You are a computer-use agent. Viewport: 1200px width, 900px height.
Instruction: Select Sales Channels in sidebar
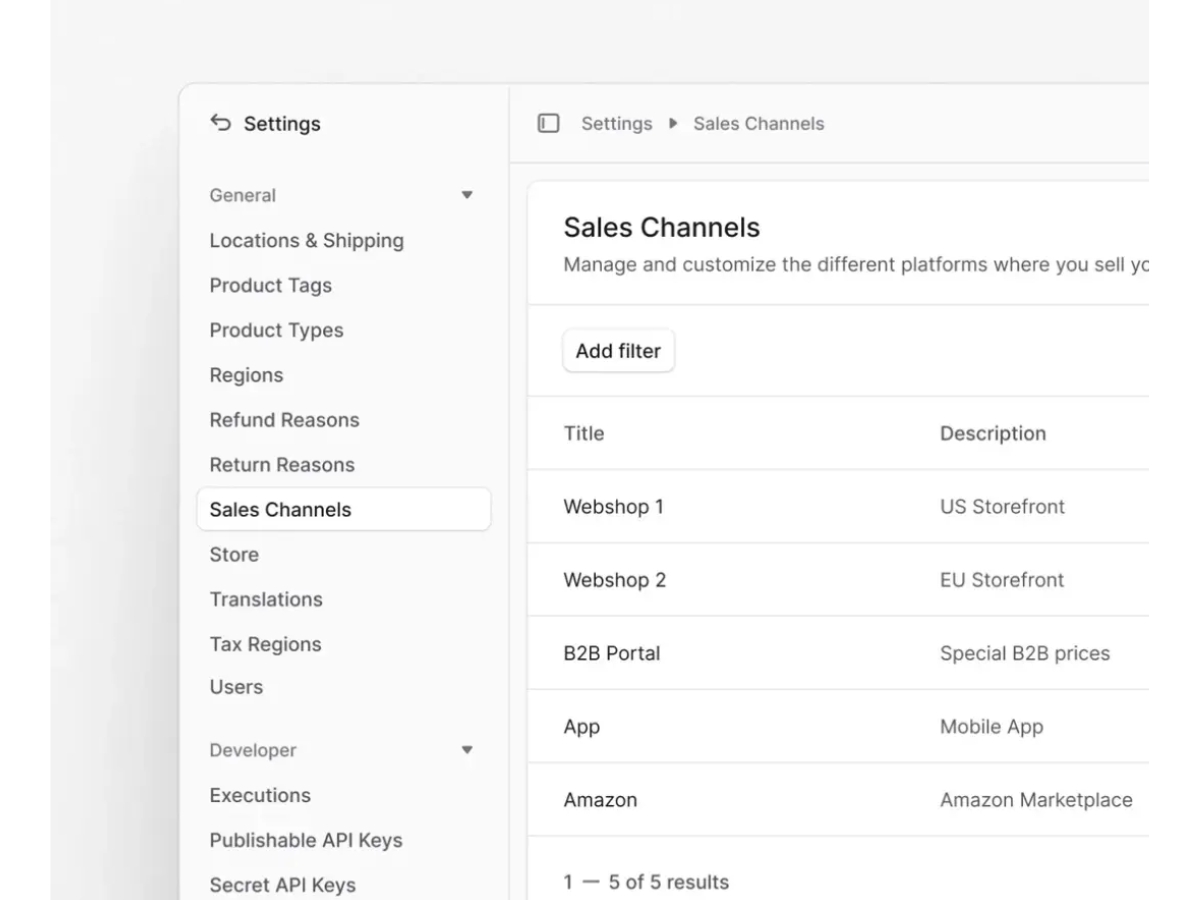pyautogui.click(x=344, y=509)
